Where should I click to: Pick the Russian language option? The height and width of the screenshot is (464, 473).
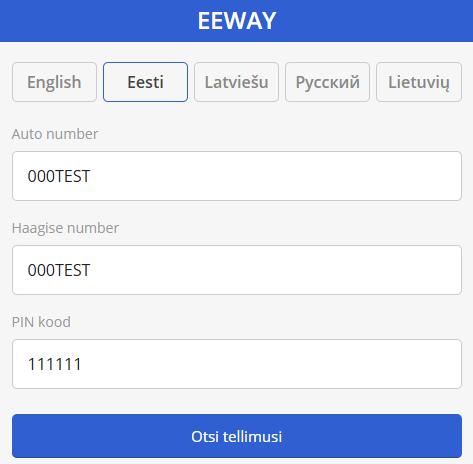327,82
